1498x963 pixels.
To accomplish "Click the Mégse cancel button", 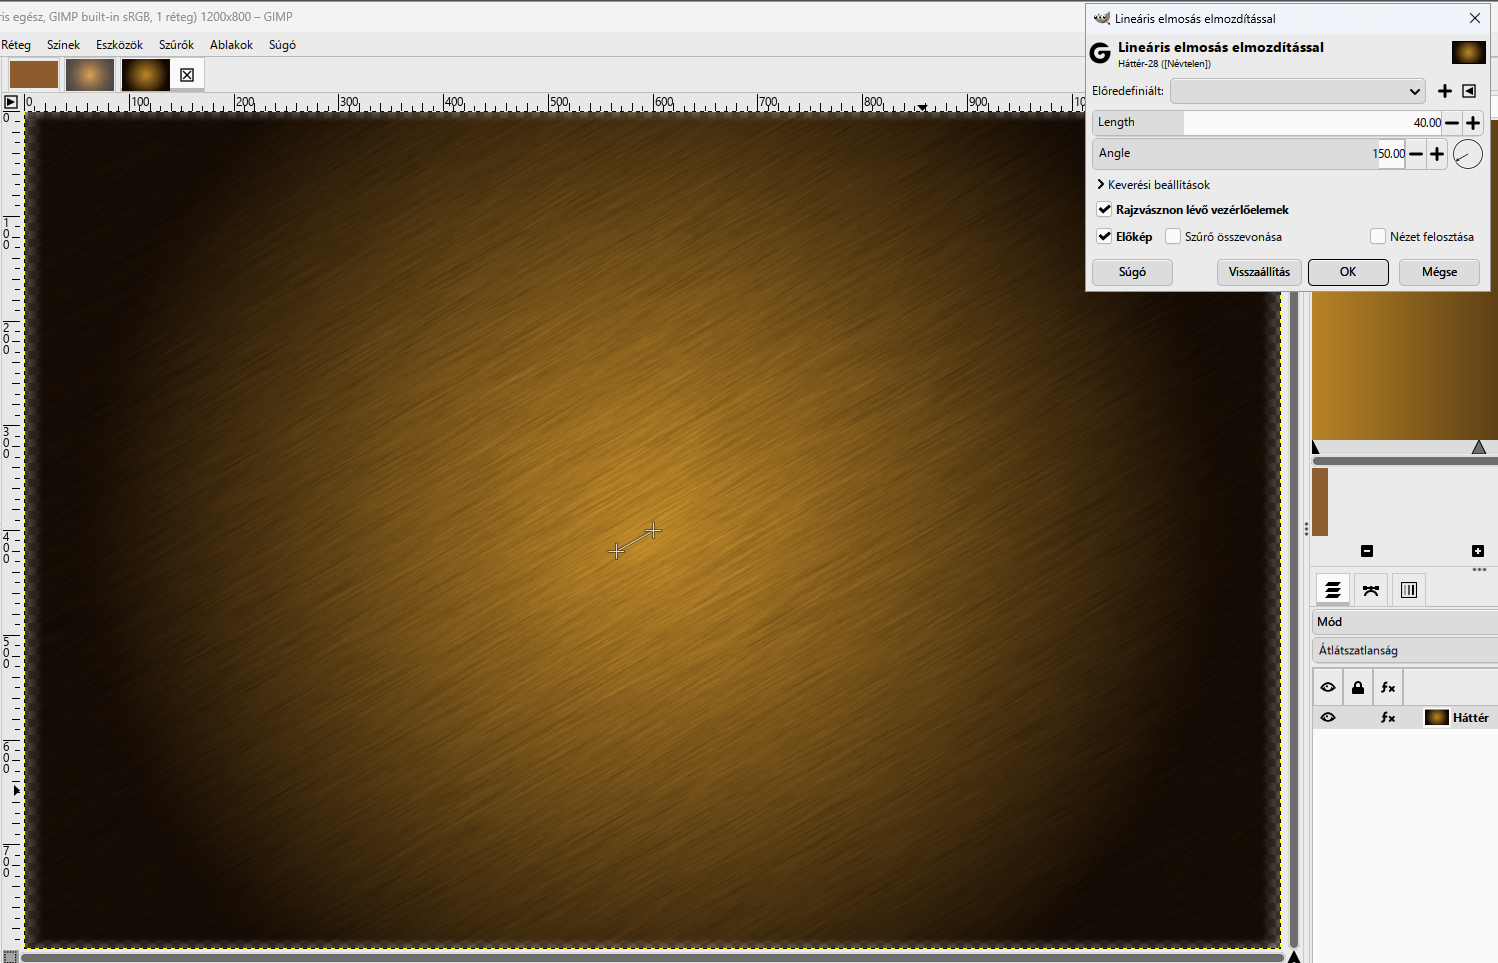I will [x=1439, y=272].
